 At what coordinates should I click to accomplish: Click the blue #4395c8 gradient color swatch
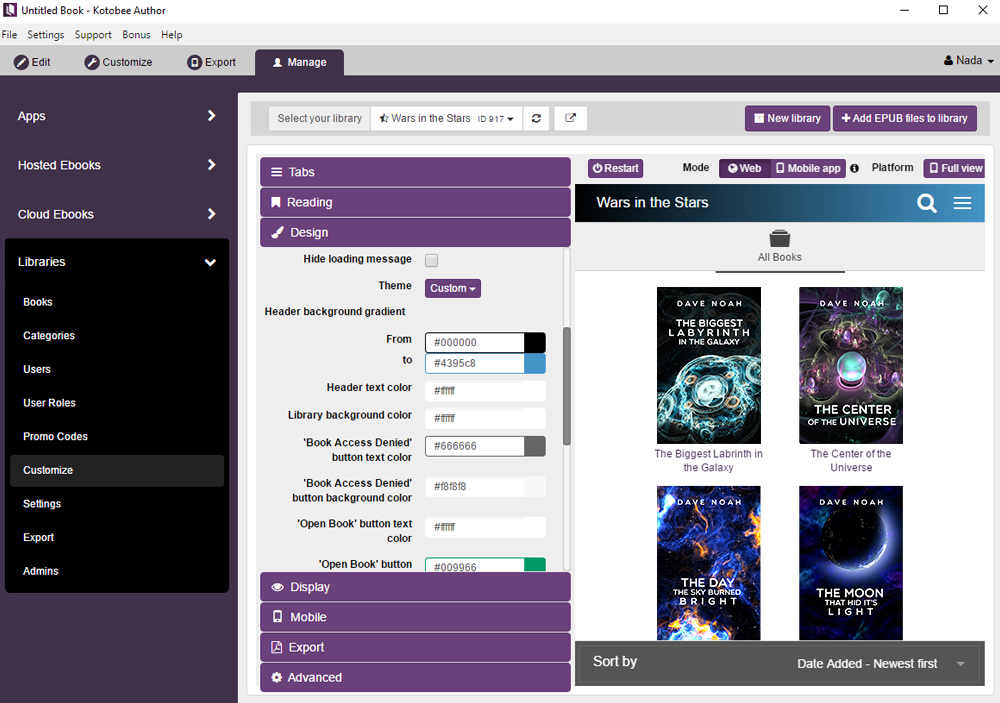tap(535, 363)
